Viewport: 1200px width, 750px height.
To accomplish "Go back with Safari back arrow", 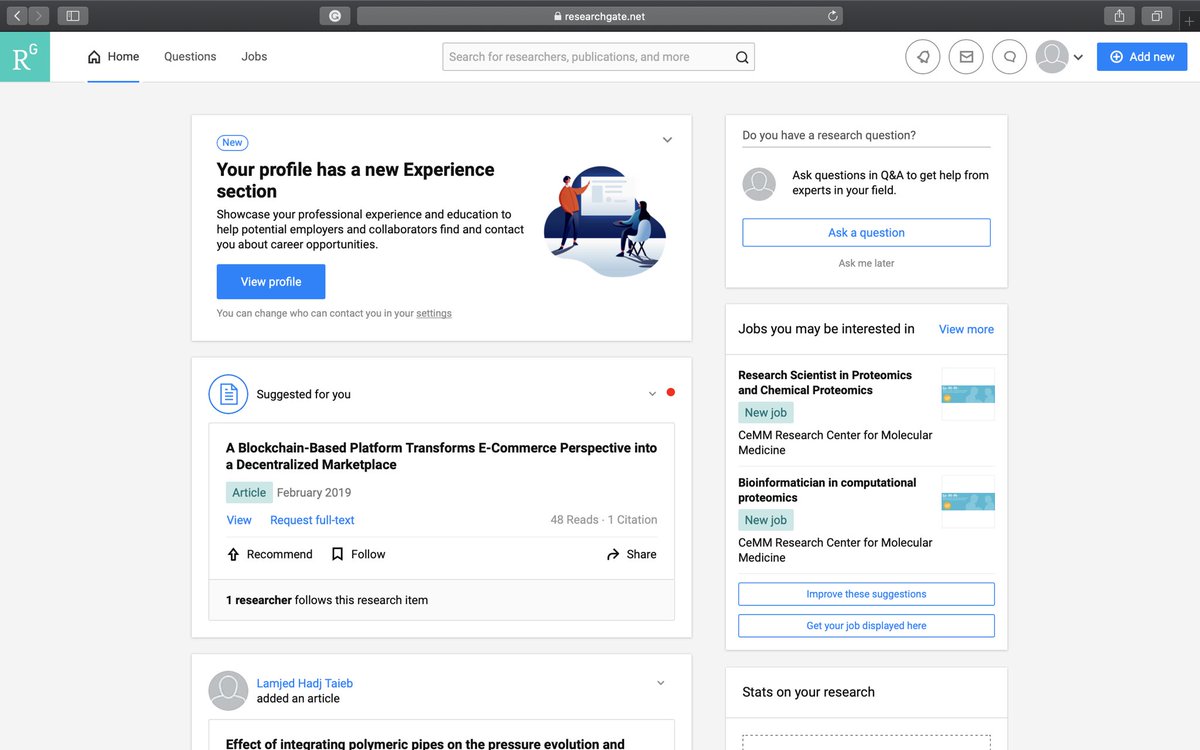I will 17,16.
